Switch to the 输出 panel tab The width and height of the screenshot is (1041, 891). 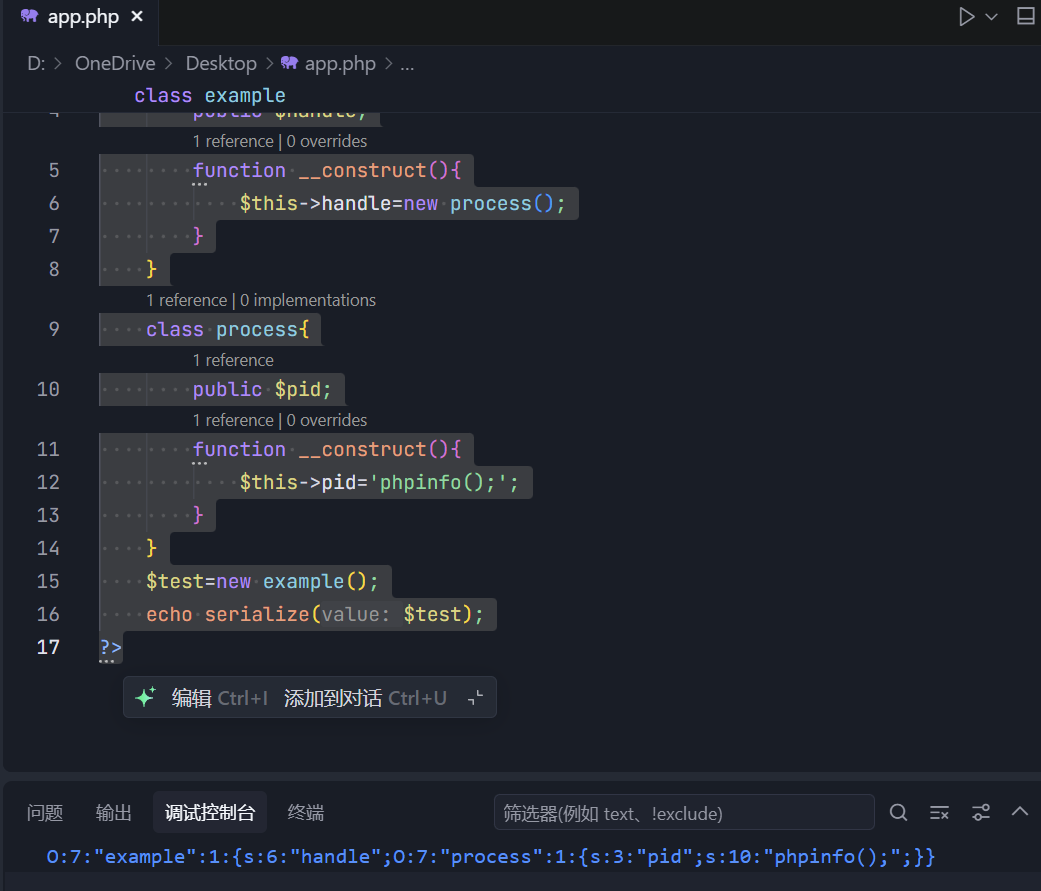(x=114, y=813)
